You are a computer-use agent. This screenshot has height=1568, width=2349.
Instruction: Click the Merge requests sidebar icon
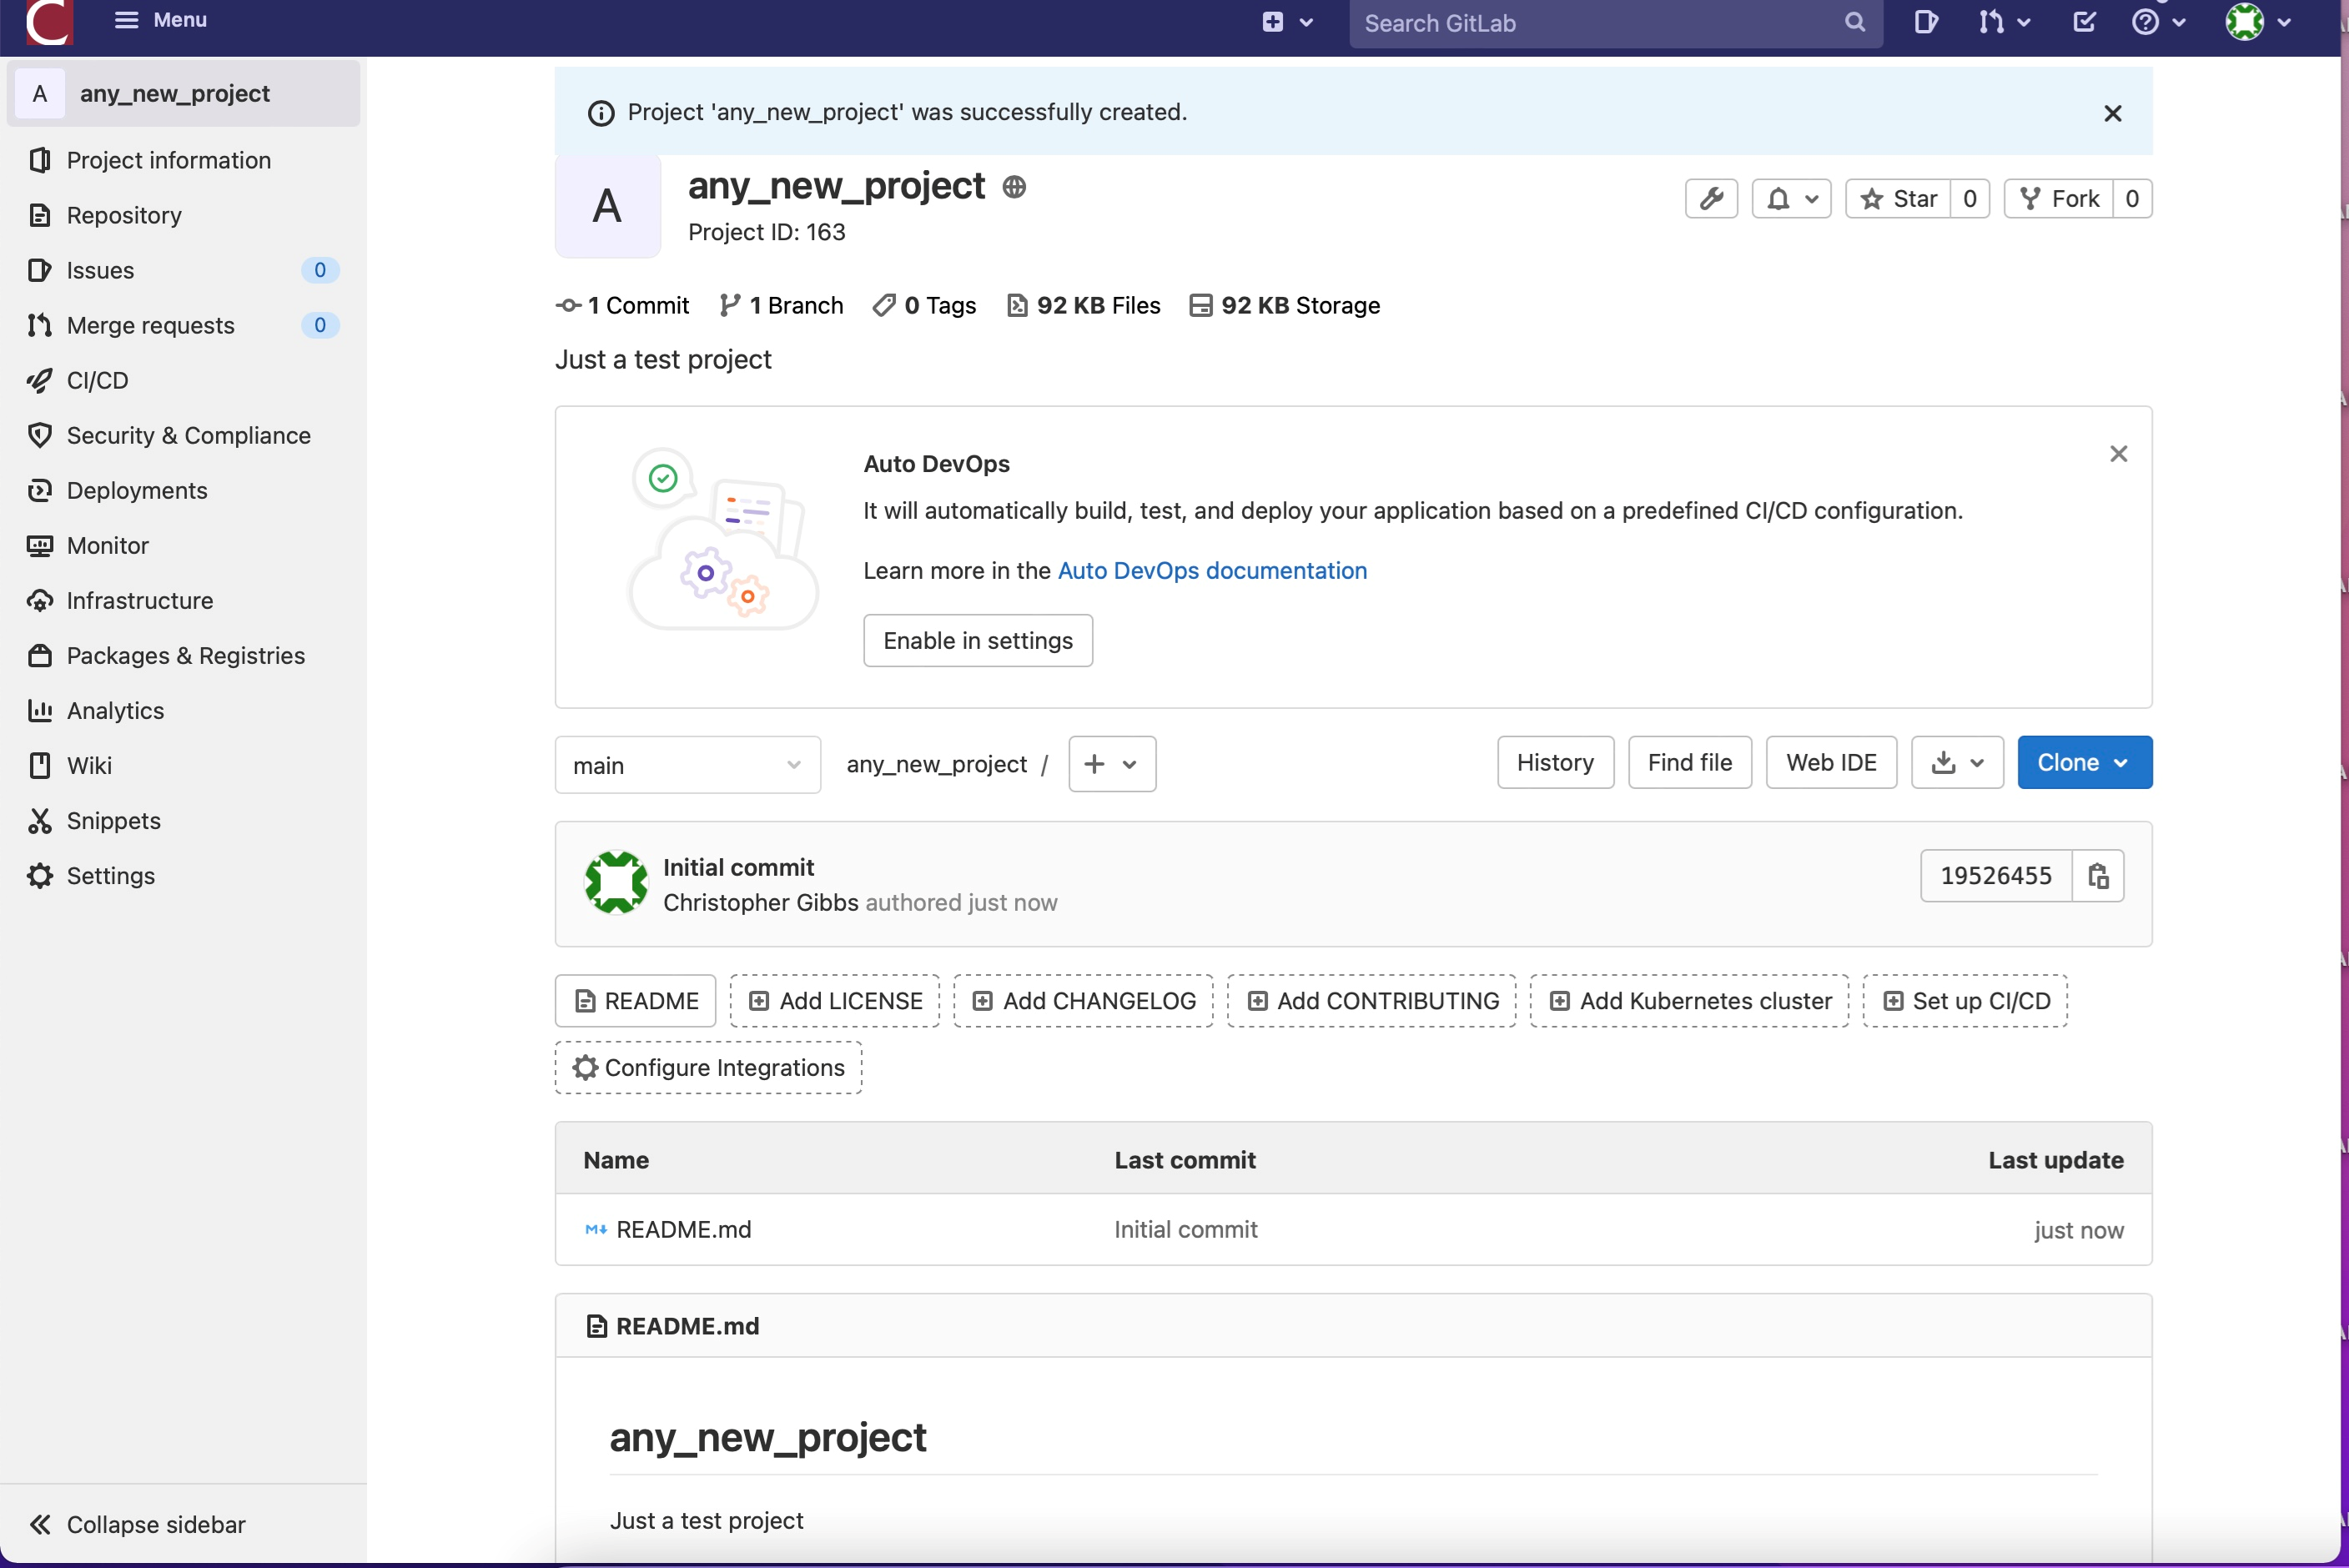pyautogui.click(x=38, y=324)
